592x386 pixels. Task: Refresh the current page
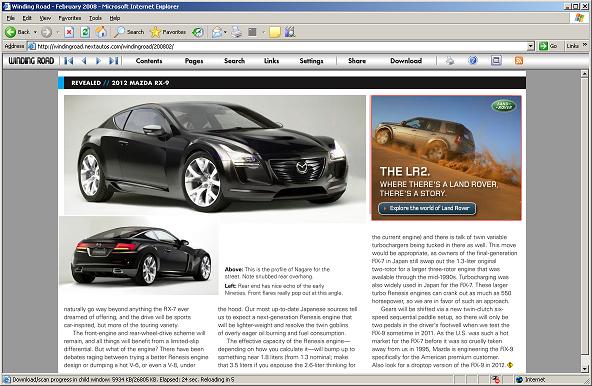[85, 32]
